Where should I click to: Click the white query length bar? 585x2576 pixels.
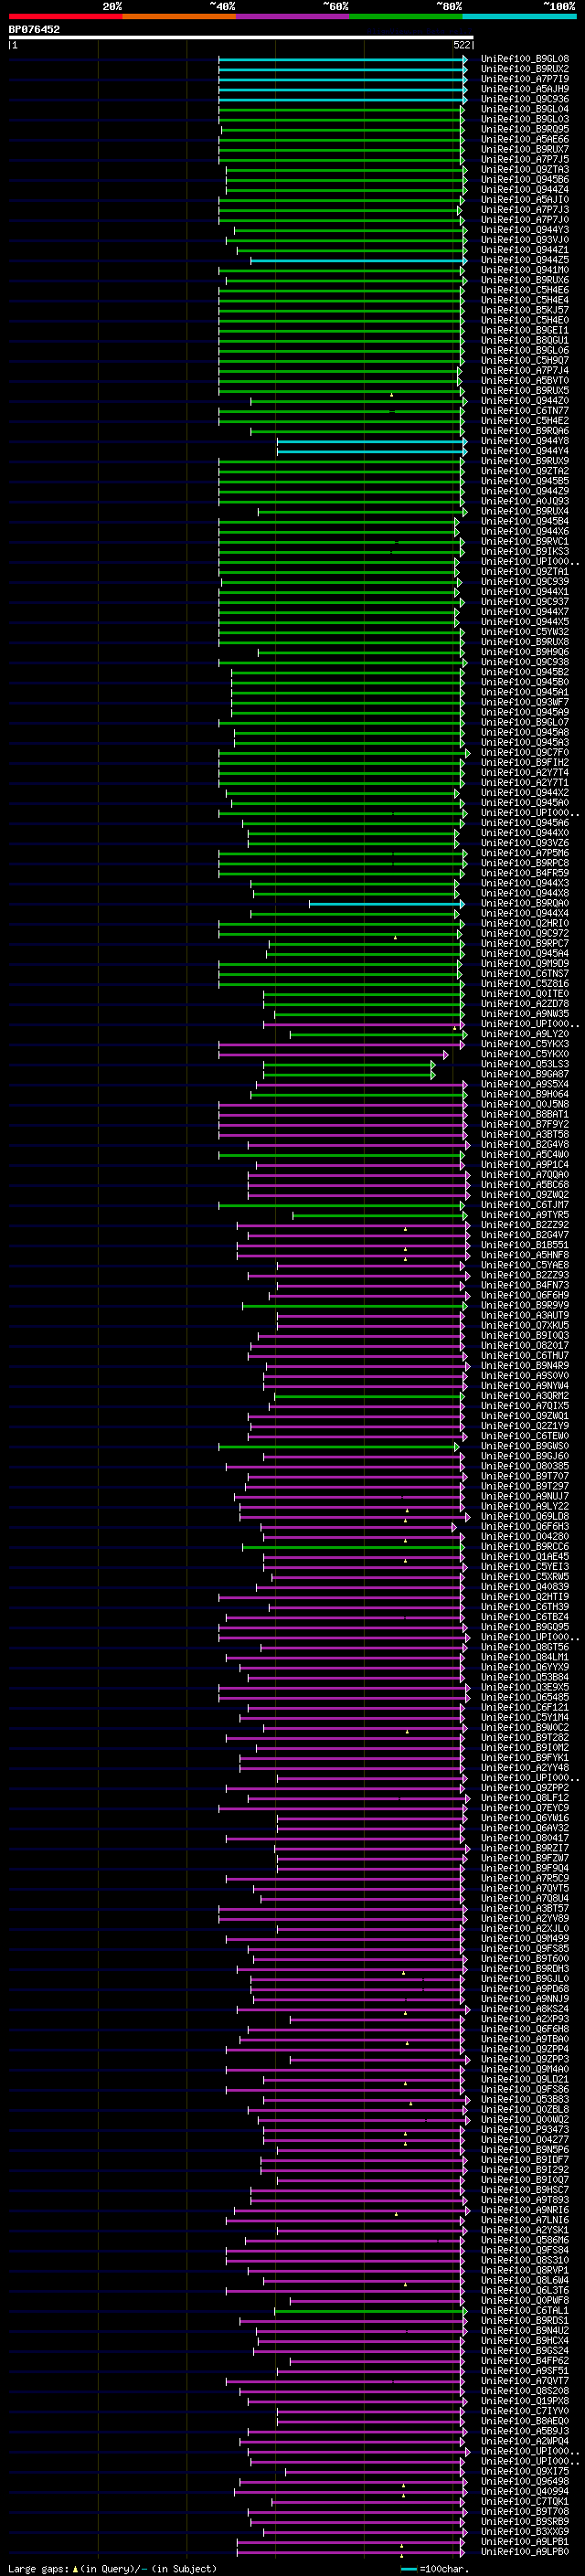click(241, 38)
